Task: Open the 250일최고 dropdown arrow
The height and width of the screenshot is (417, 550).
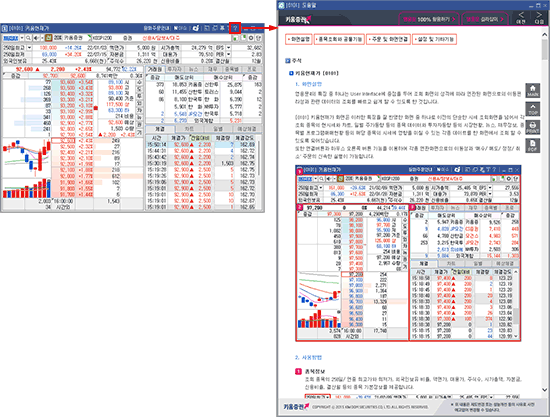Action: (x=29, y=47)
